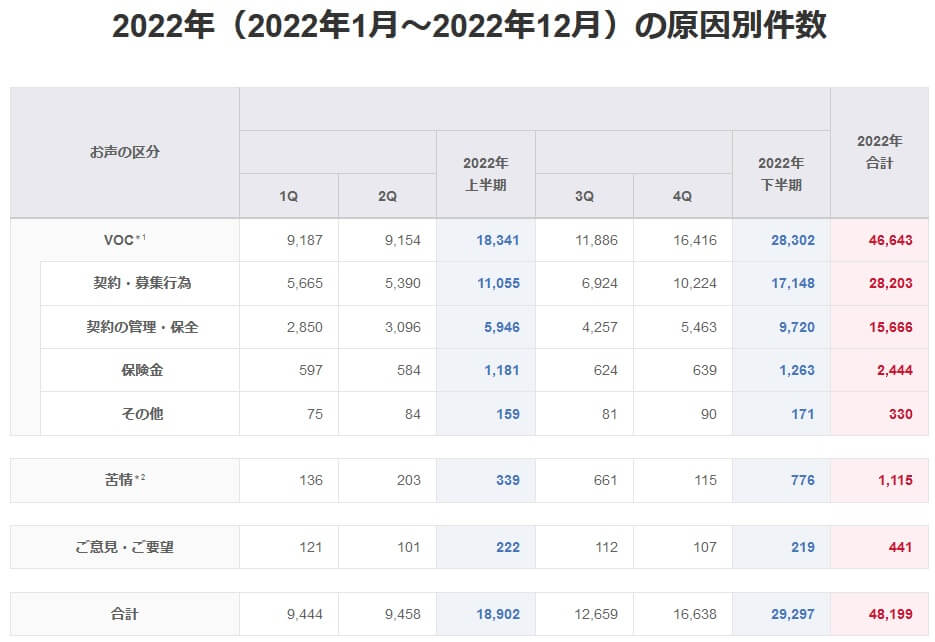Select the 保険金 row label
Viewport: 935px width, 642px height.
[x=142, y=370]
